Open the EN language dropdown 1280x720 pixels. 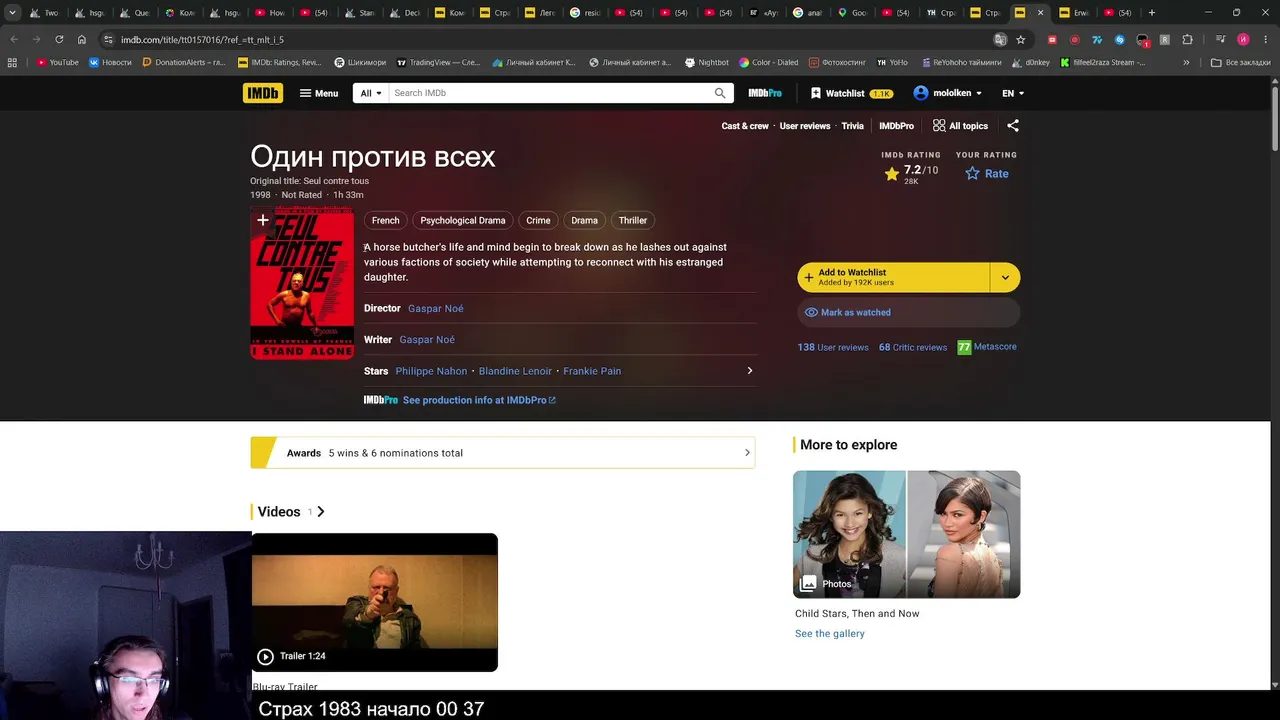(1013, 93)
